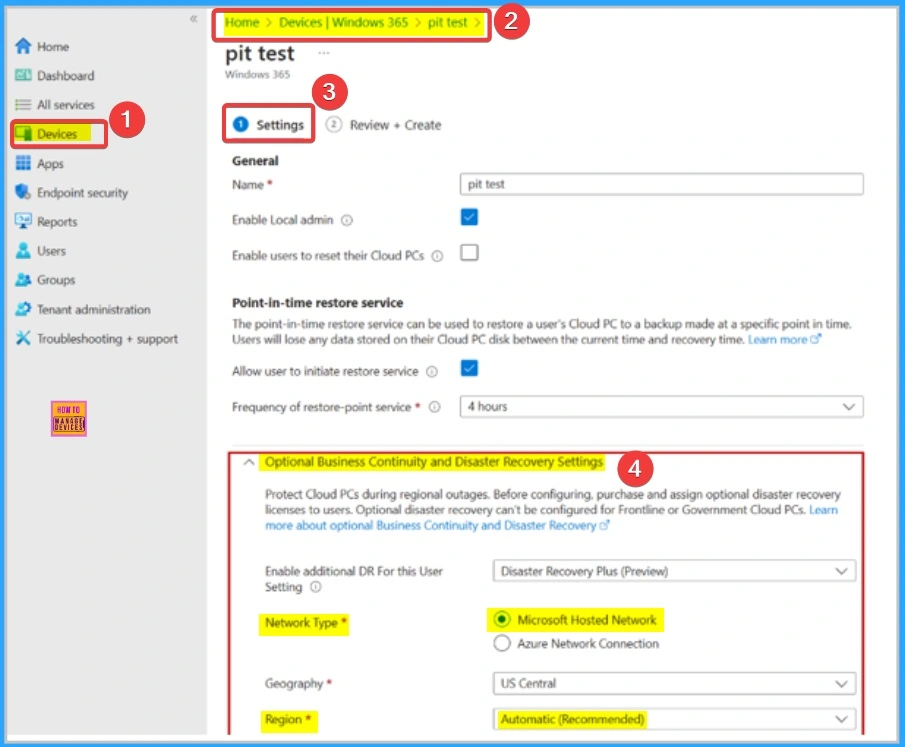This screenshot has height=747, width=905.
Task: Click the Tenant administration icon
Action: 23,309
